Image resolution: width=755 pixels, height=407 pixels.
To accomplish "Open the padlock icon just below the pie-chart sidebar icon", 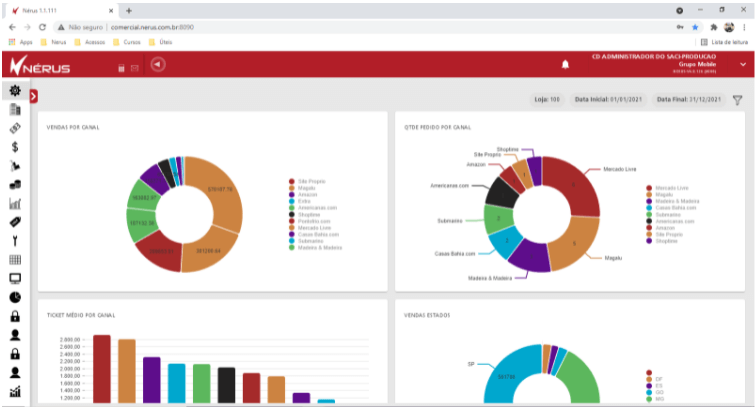I will (15, 316).
